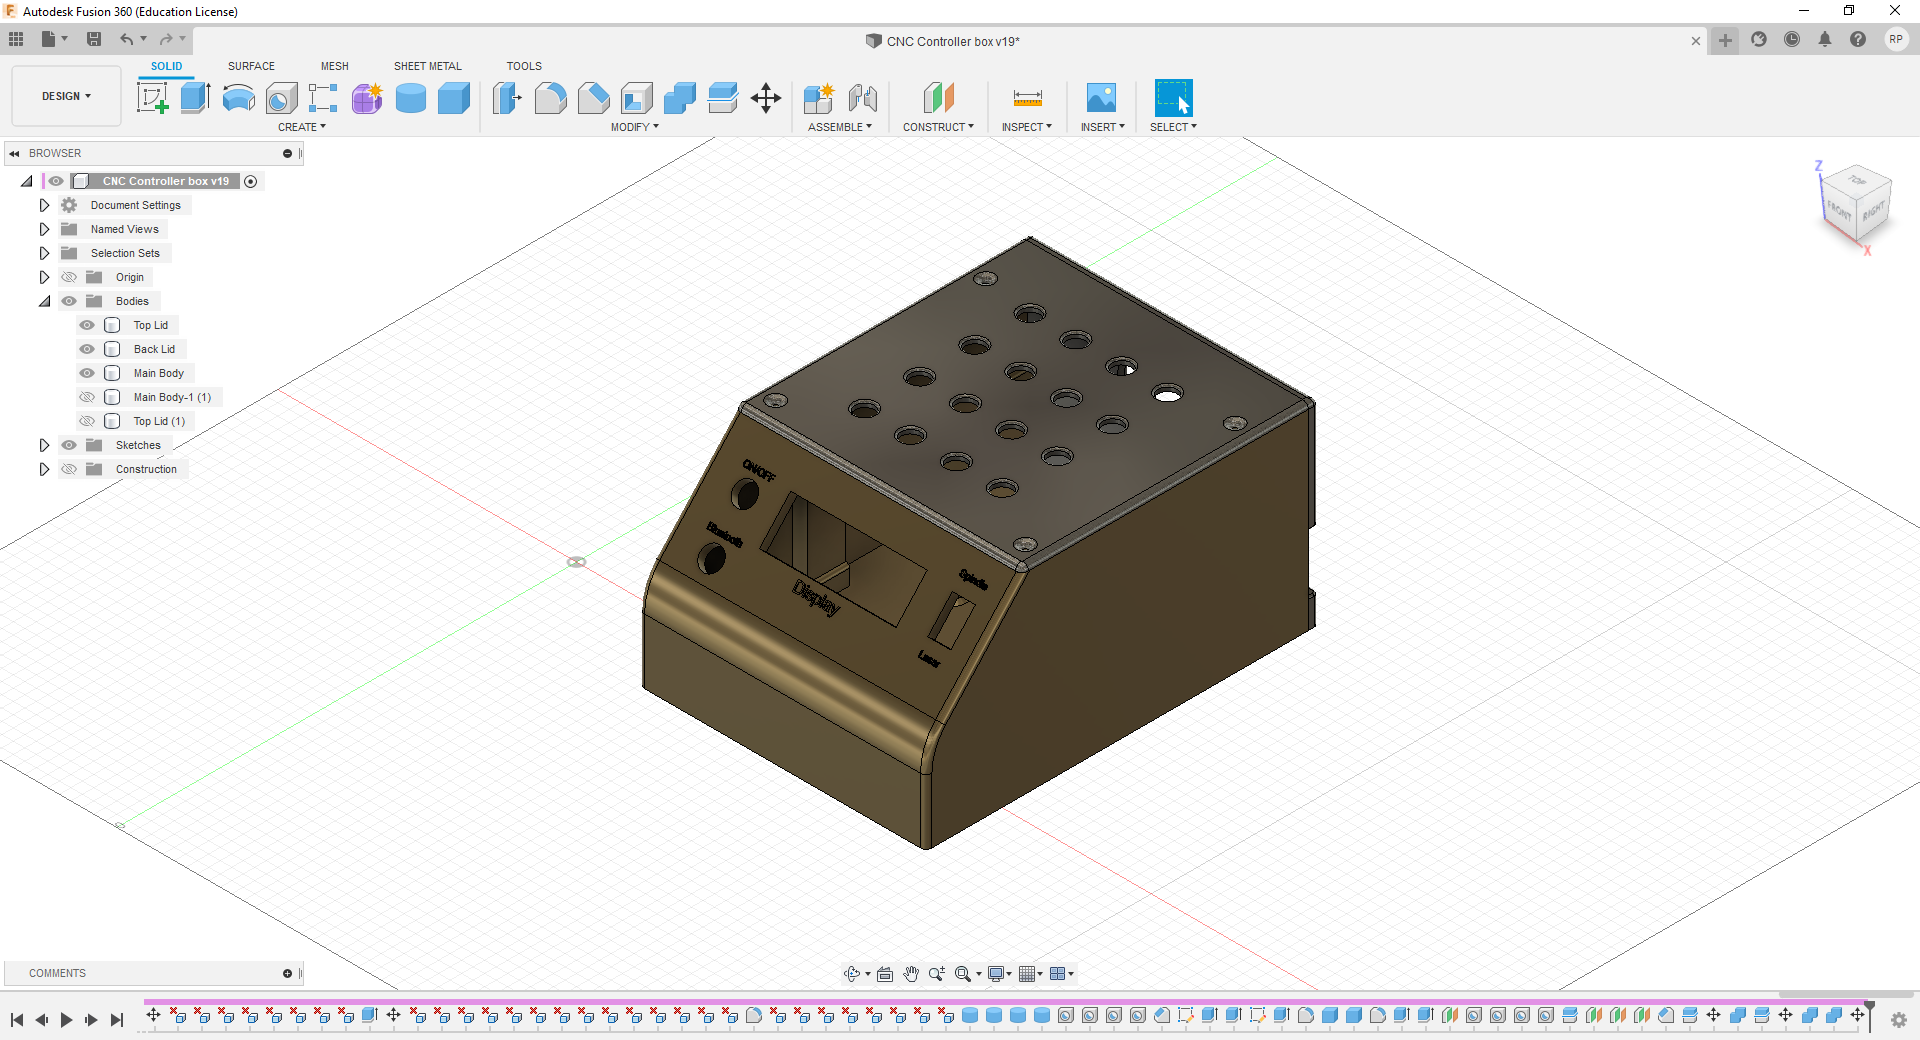Expand the Named Views folder
This screenshot has width=1920, height=1040.
44,229
